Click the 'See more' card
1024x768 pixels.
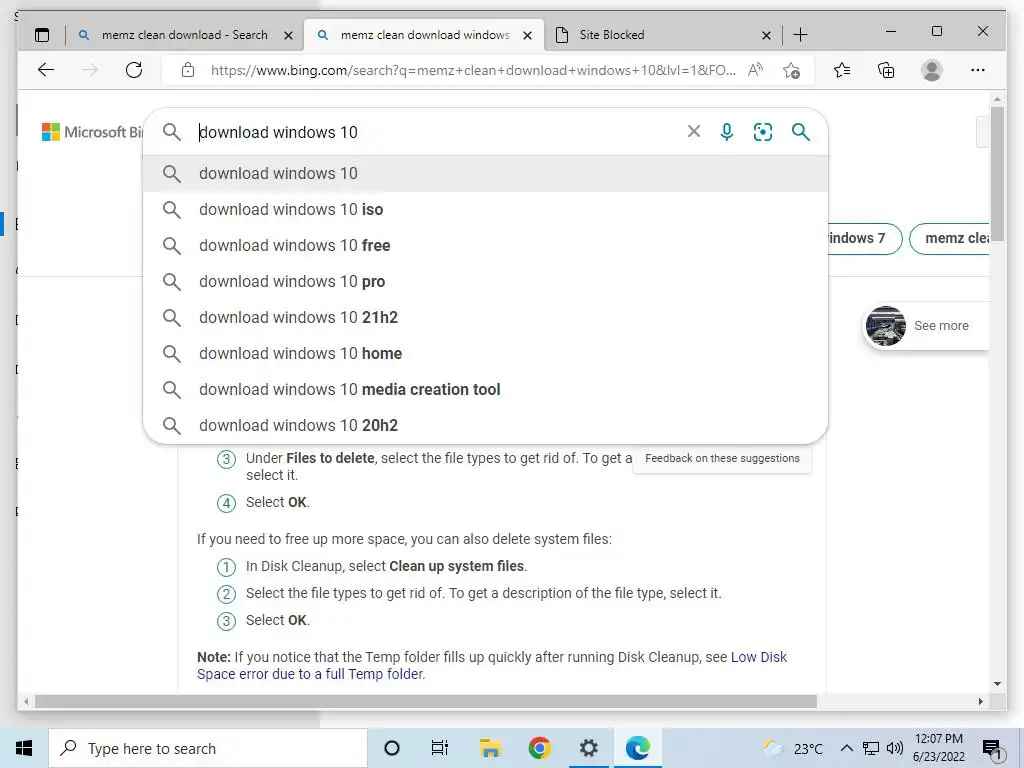(x=926, y=325)
